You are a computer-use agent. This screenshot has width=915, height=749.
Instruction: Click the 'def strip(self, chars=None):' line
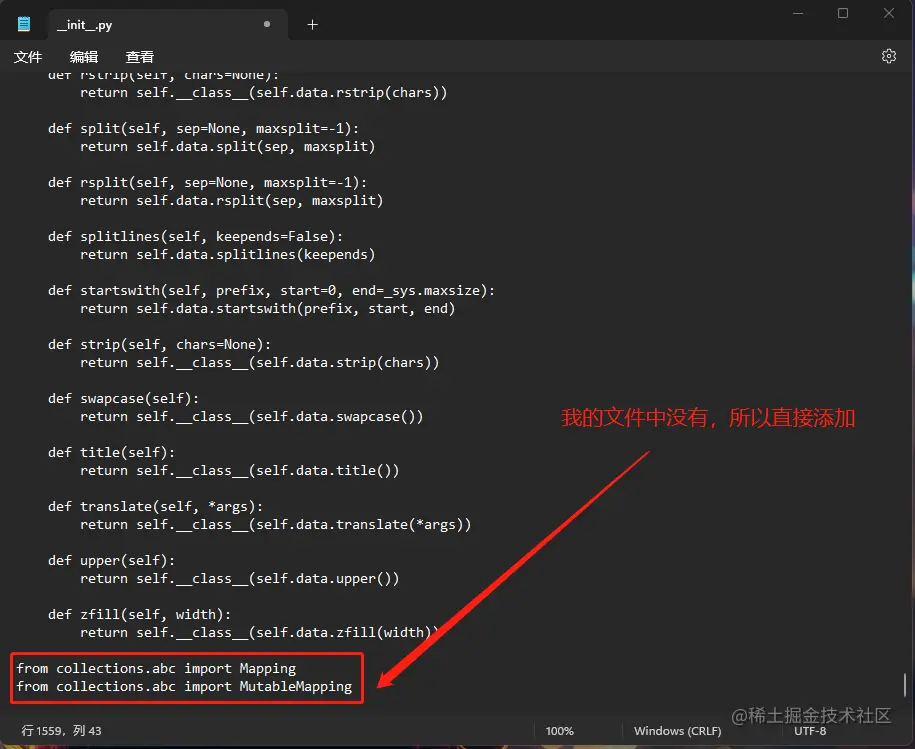click(159, 345)
